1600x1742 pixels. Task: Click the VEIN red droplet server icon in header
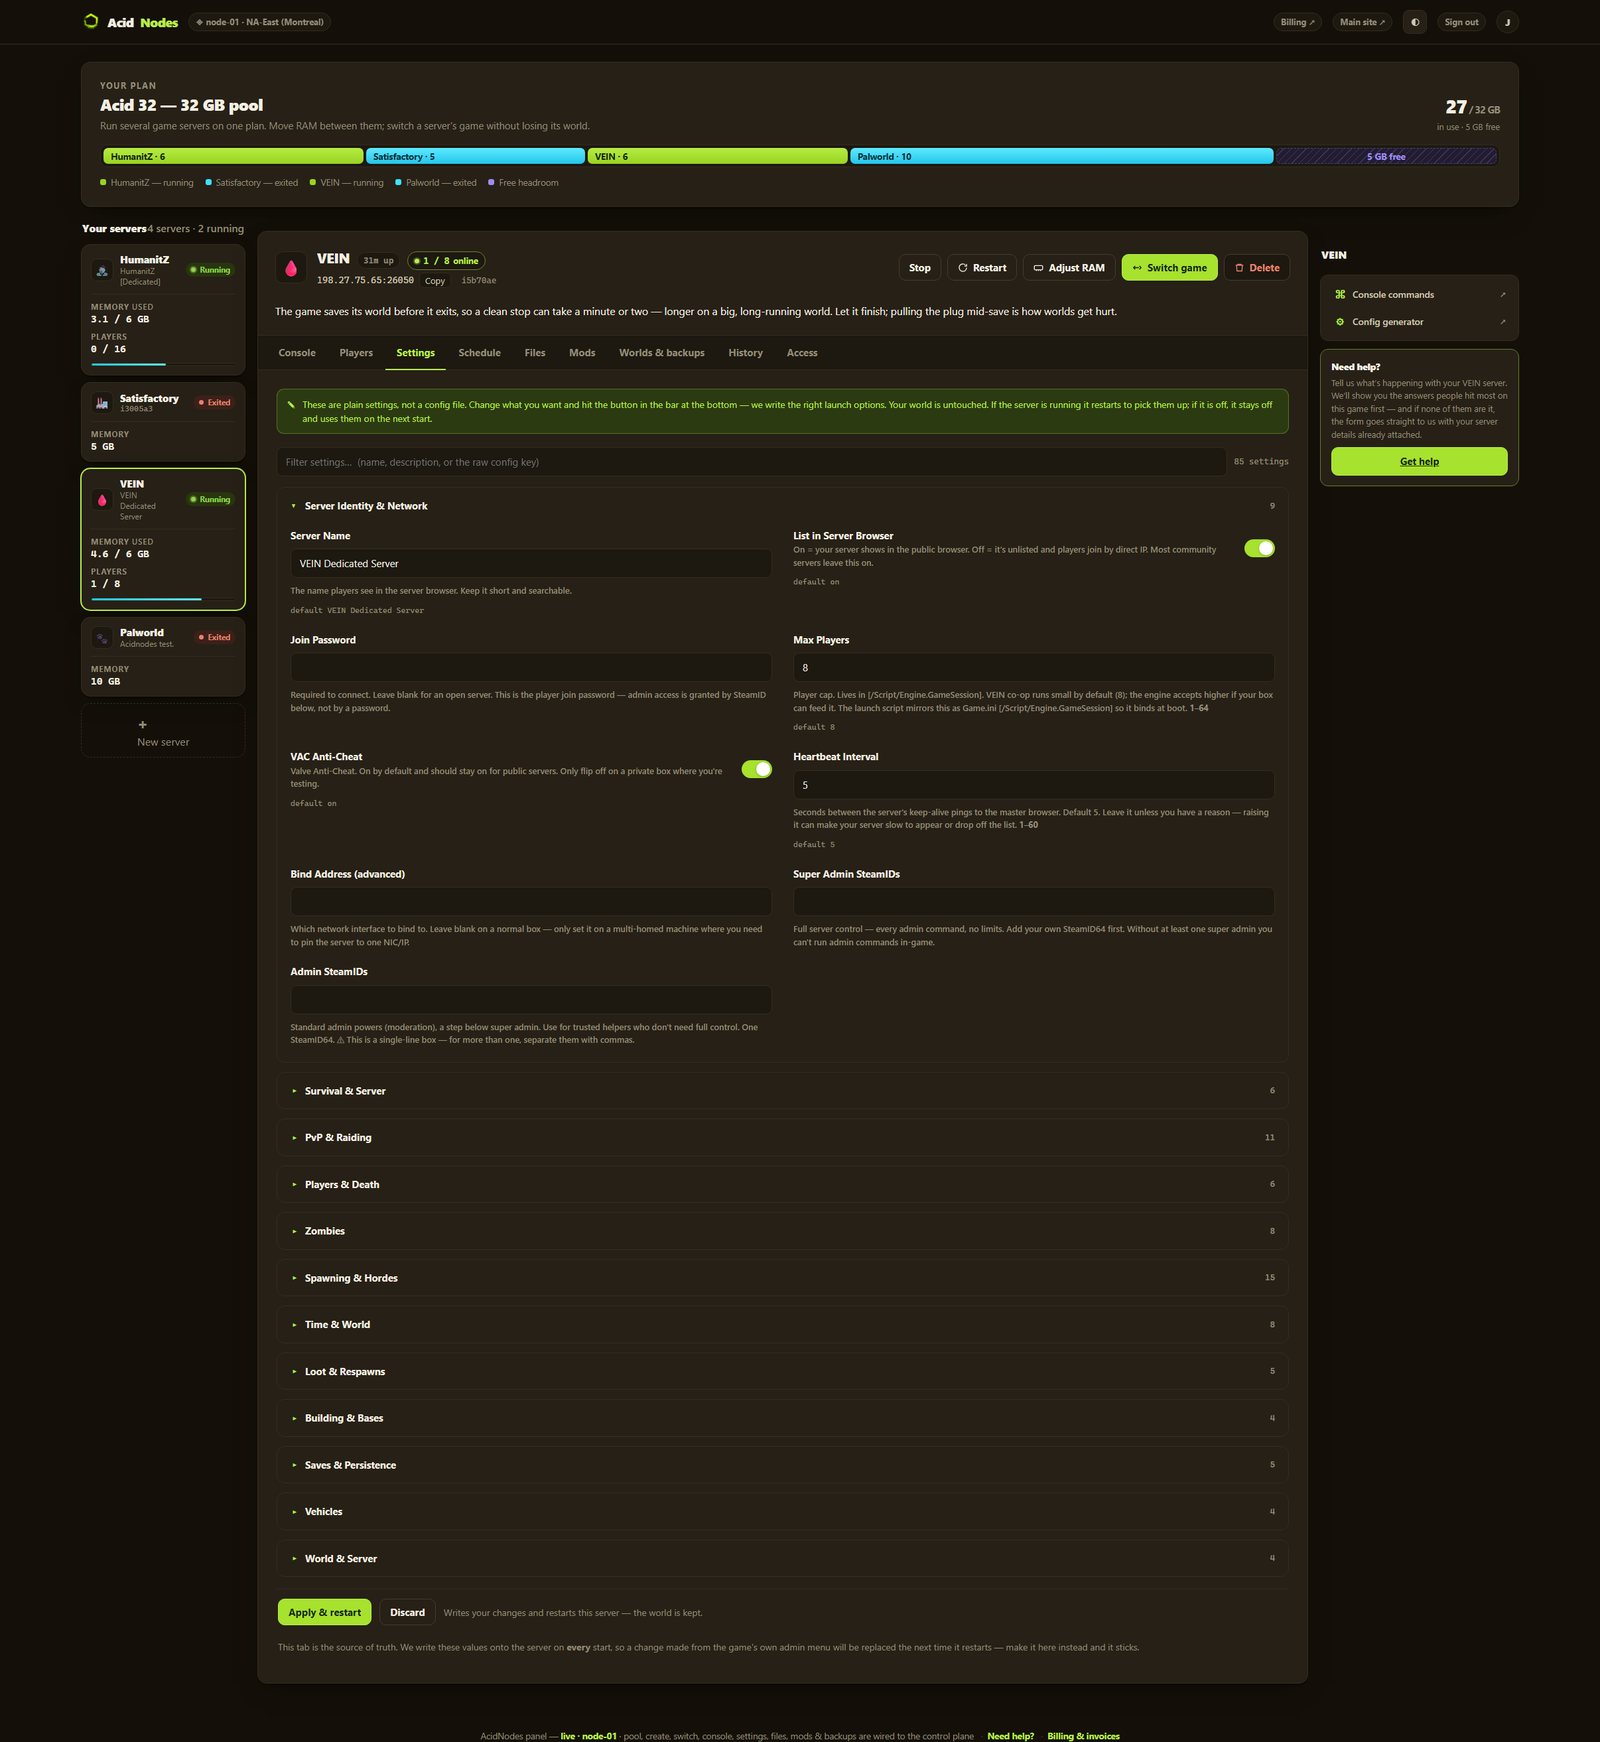coord(291,268)
